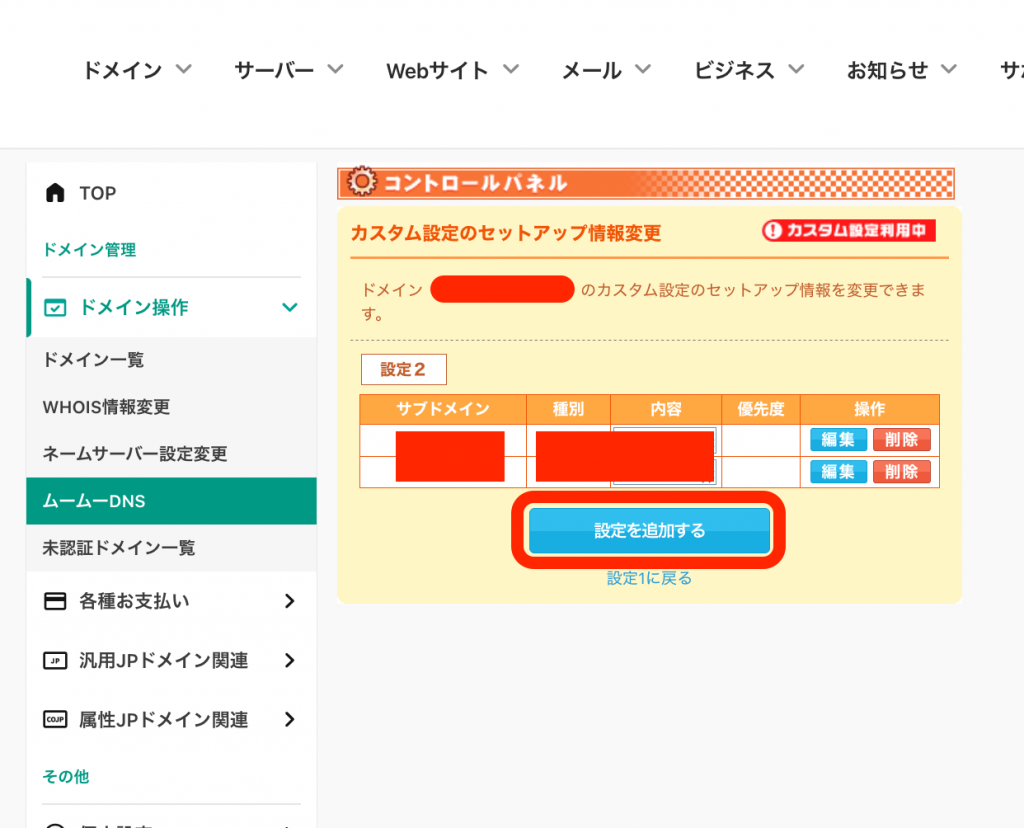
Task: Click the second-row 削除 button
Action: [902, 471]
